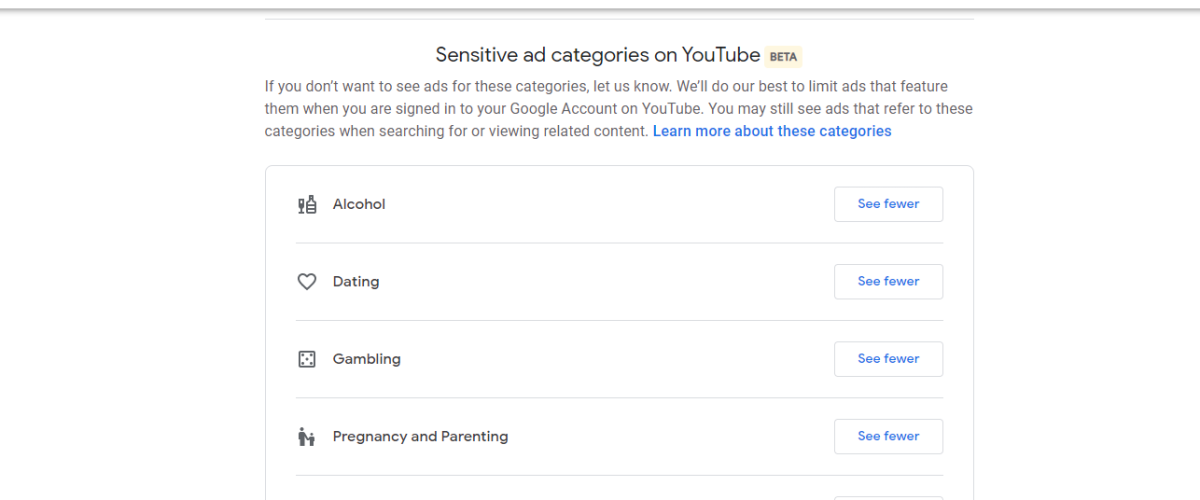See fewer Pregnancy and Parenting ads
The image size is (1200, 500).
888,437
